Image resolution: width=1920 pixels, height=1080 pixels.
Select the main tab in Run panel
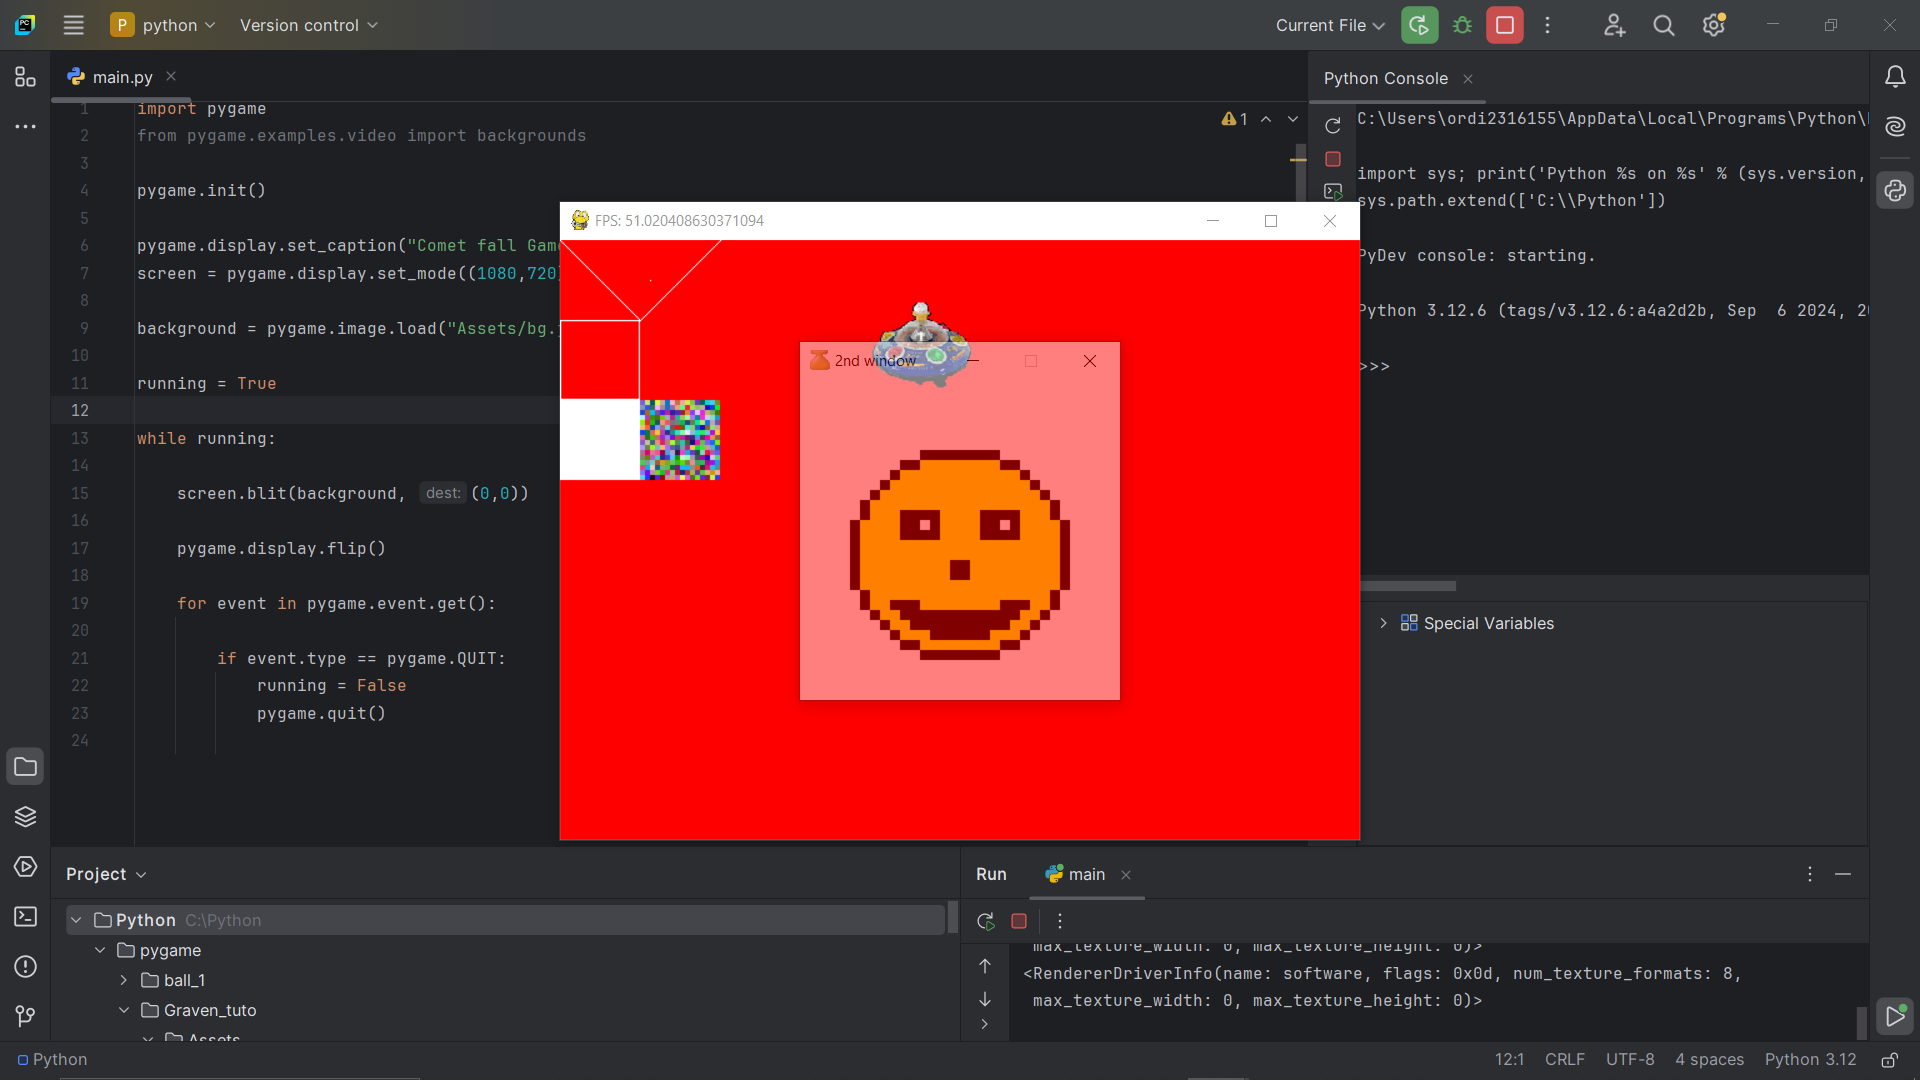click(1075, 874)
